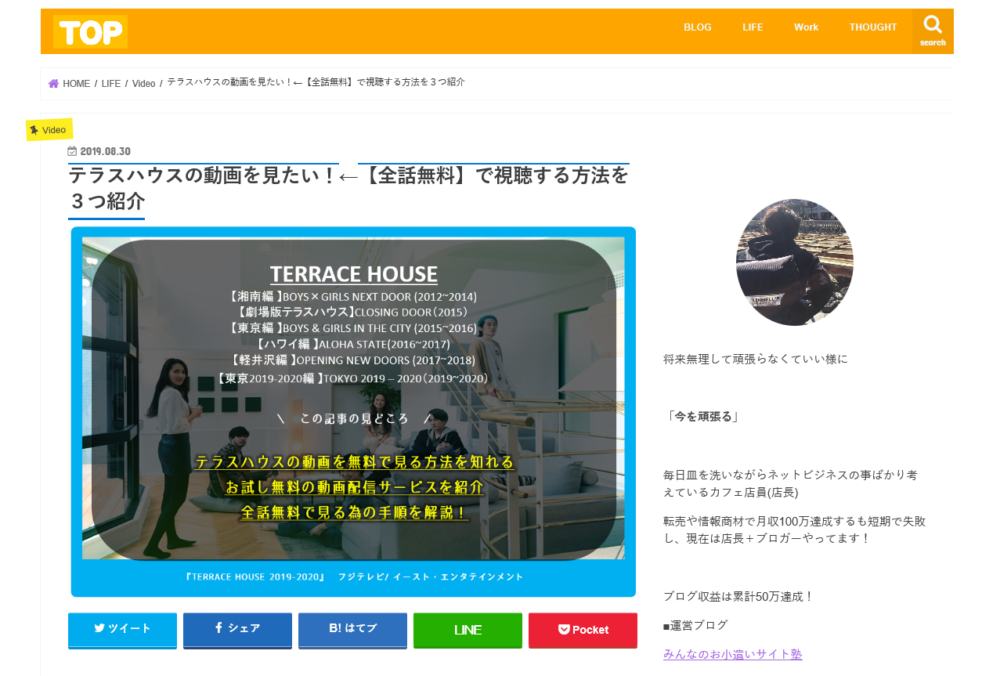Bookmark with B! はてブ button
Viewport: 1000px width, 676px height.
(353, 630)
